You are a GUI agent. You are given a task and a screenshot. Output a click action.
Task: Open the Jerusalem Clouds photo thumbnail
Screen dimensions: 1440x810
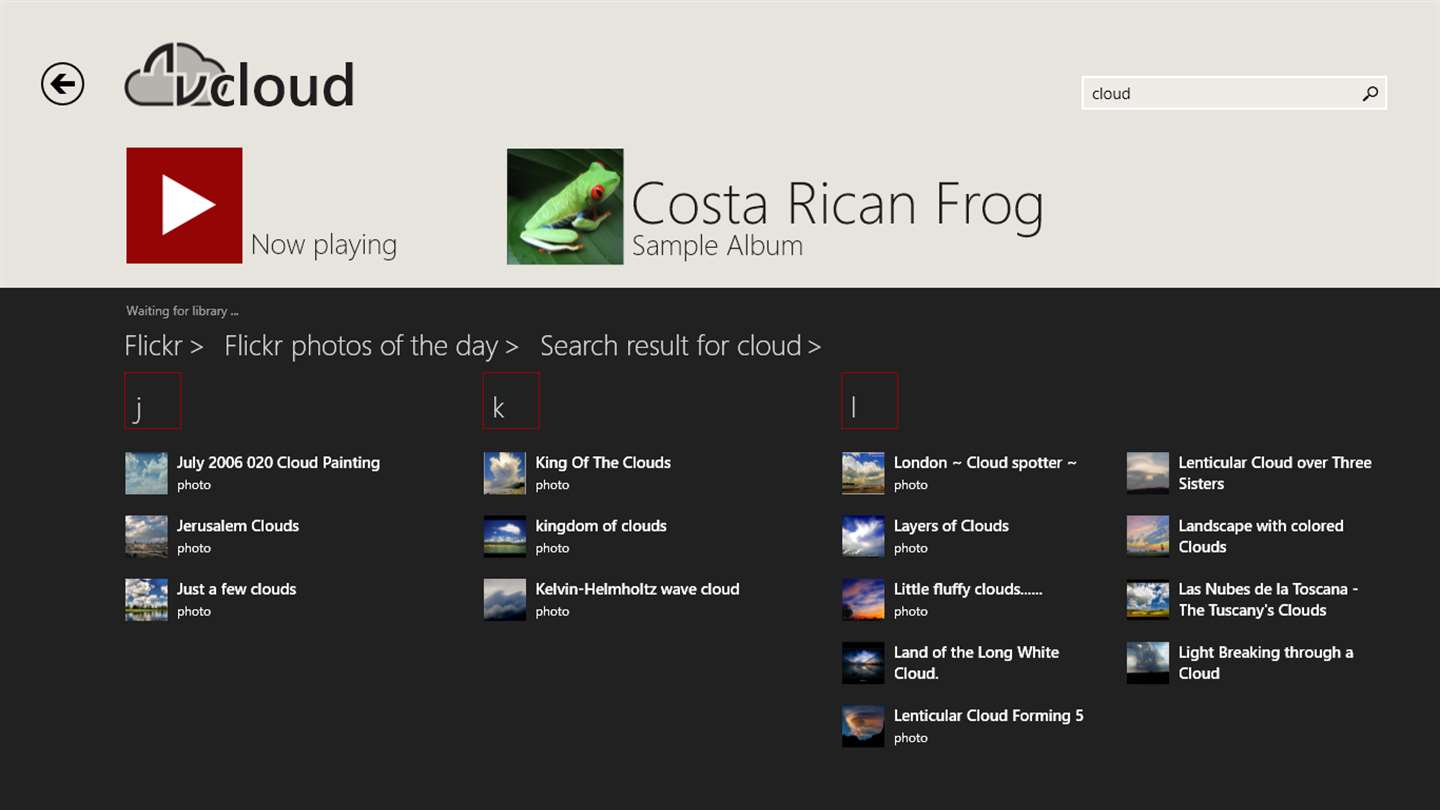click(x=146, y=536)
